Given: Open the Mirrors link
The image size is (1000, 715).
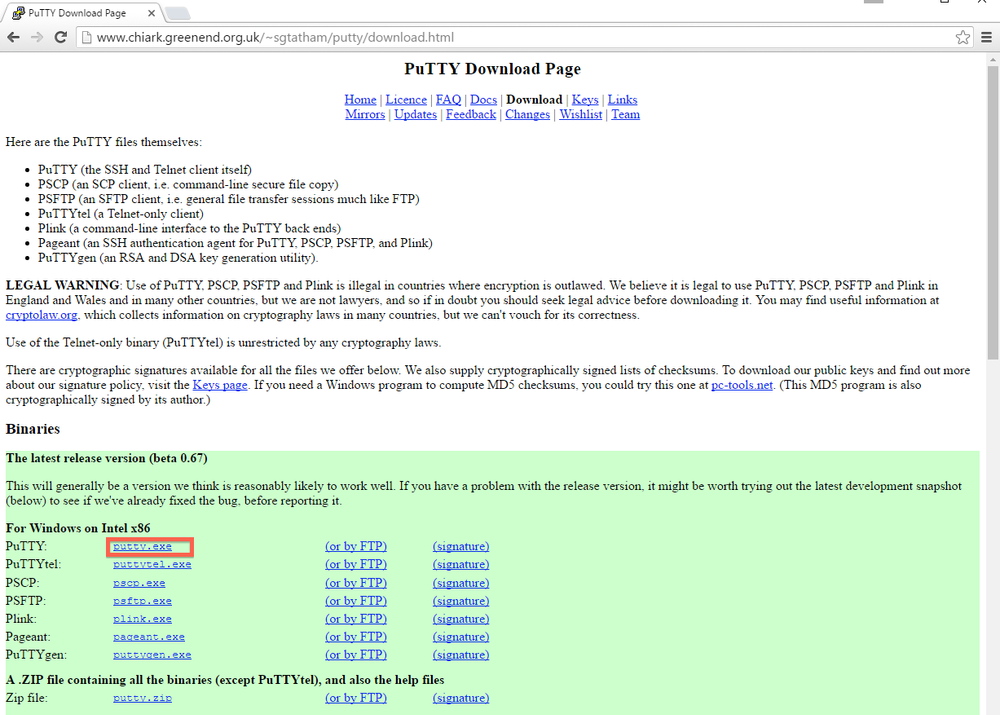Looking at the screenshot, I should [365, 114].
